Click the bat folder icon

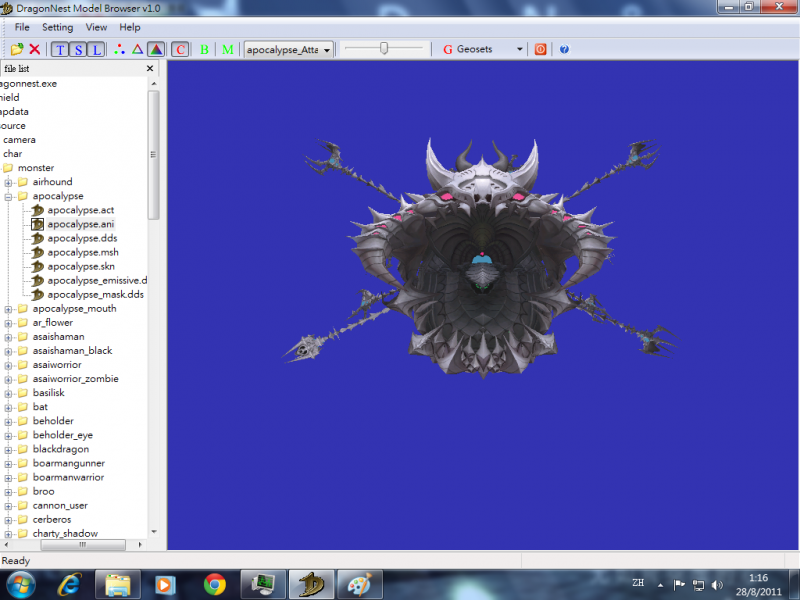click(23, 407)
